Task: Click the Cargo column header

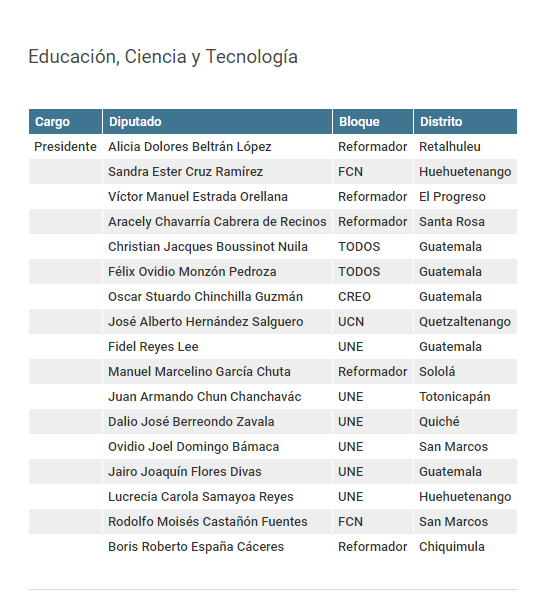Action: click(65, 121)
